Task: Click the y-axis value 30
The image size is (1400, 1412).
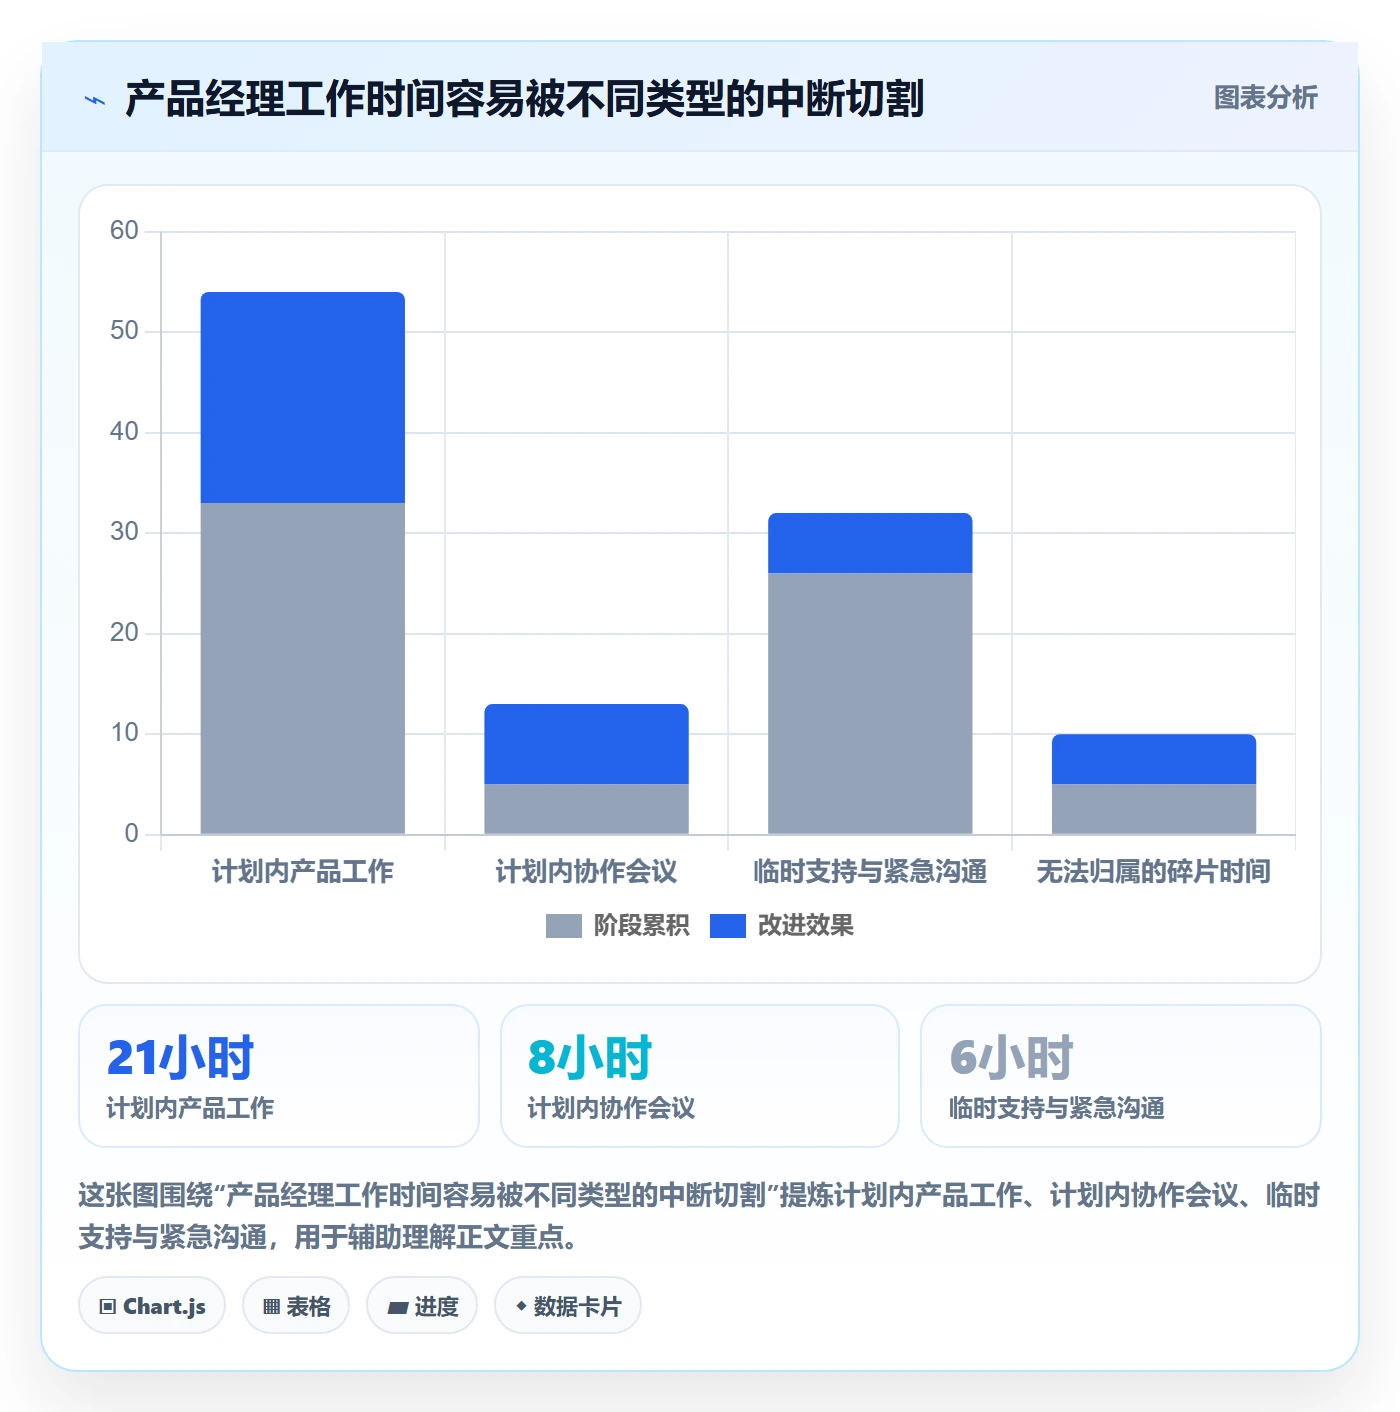Action: [x=124, y=532]
